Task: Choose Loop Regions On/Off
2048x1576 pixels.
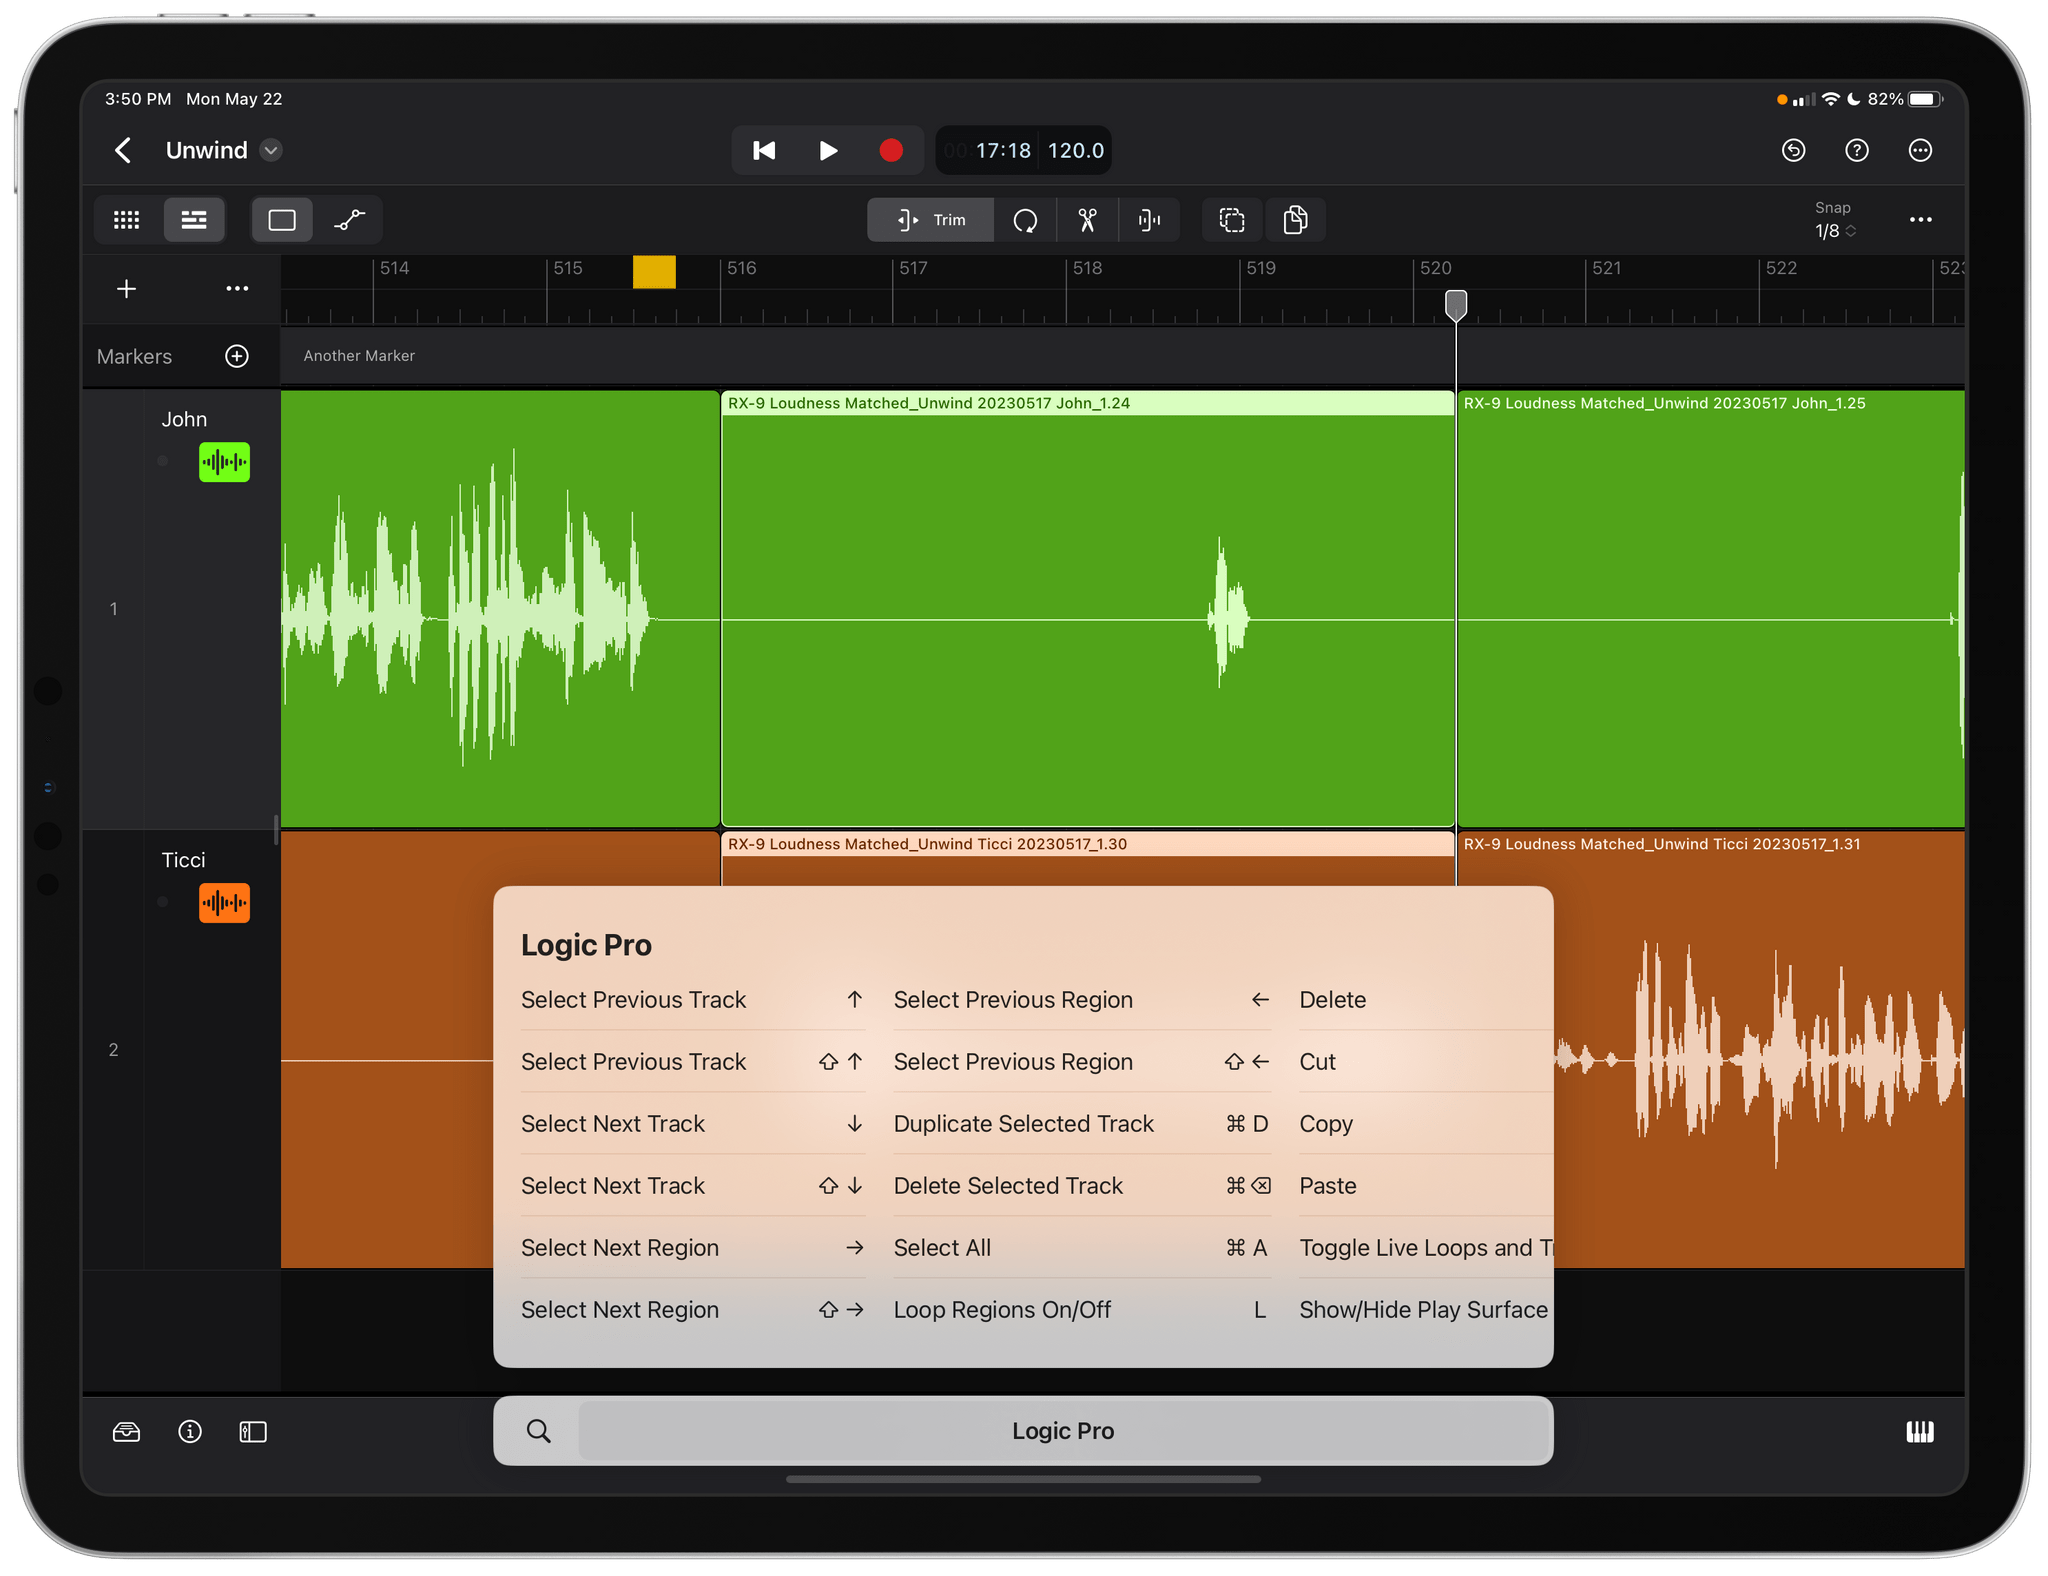Action: (1081, 1310)
